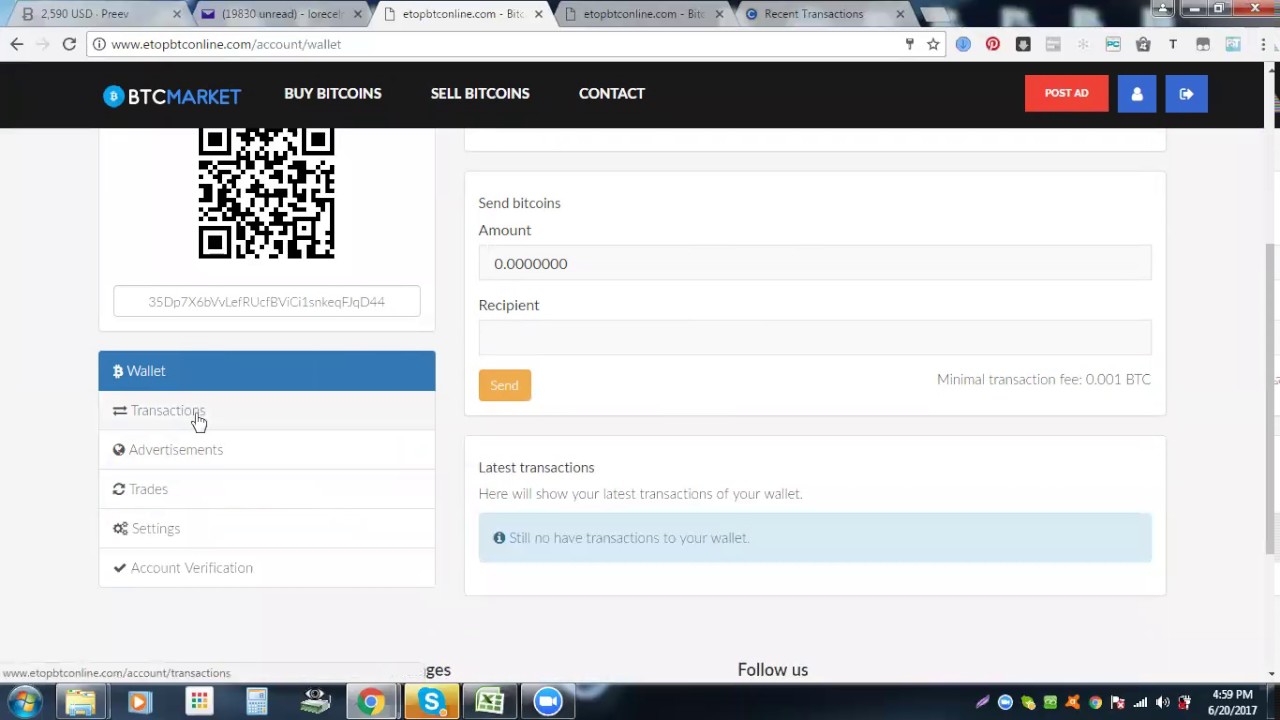This screenshot has width=1280, height=720.
Task: Click the dark download-arrow extension icon
Action: [1023, 44]
